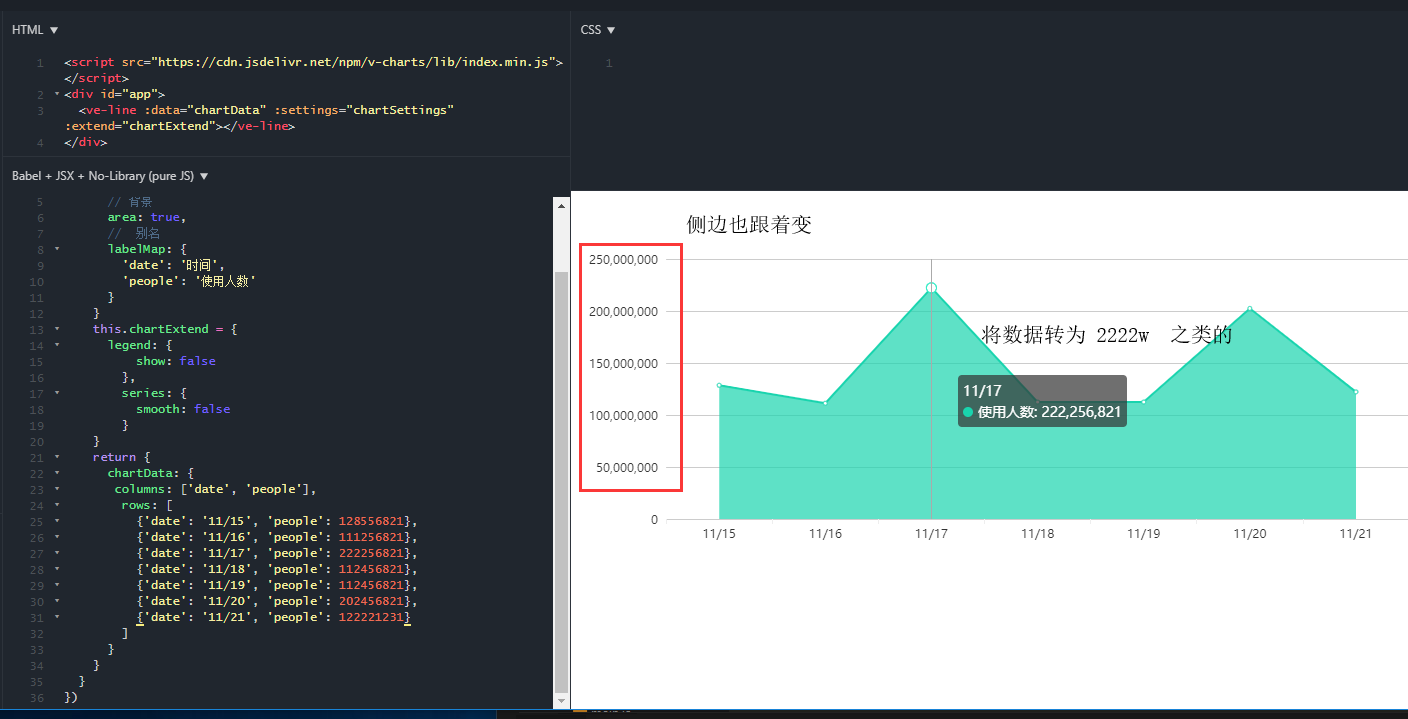This screenshot has height=719, width=1408.
Task: Collapse the chartExtend object fold arrow
Action: 55,329
